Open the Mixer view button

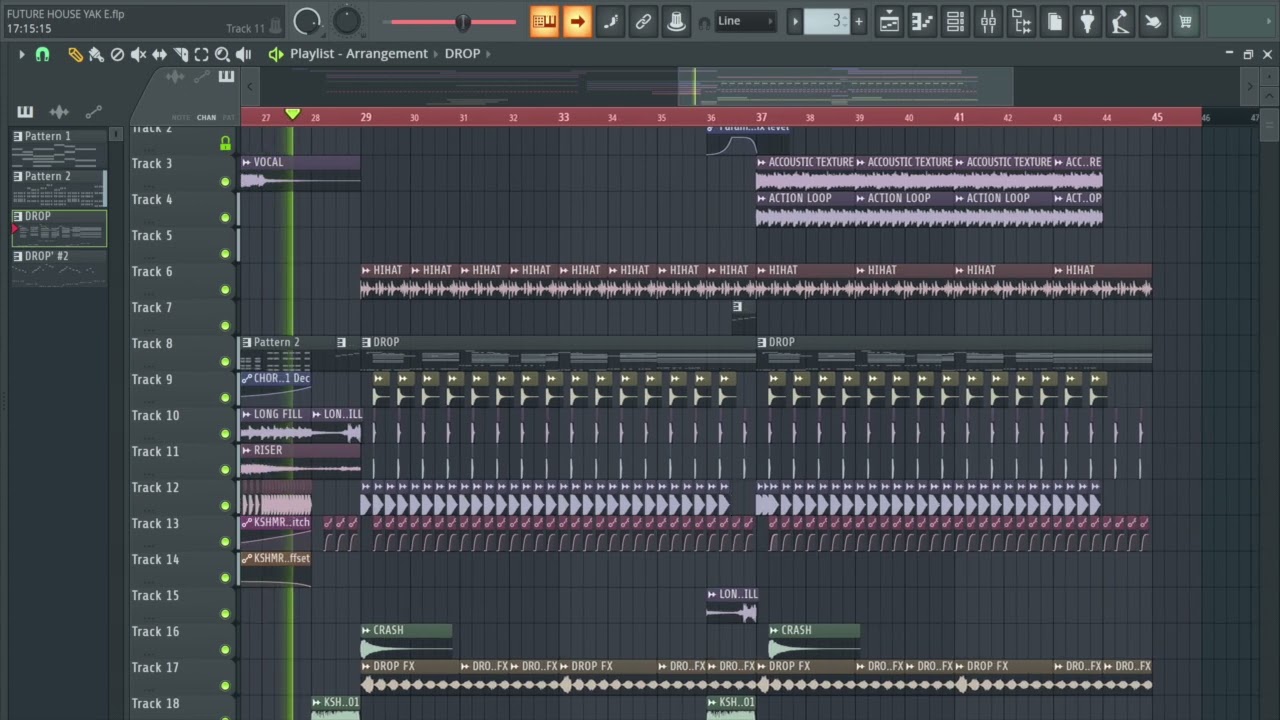[x=988, y=21]
